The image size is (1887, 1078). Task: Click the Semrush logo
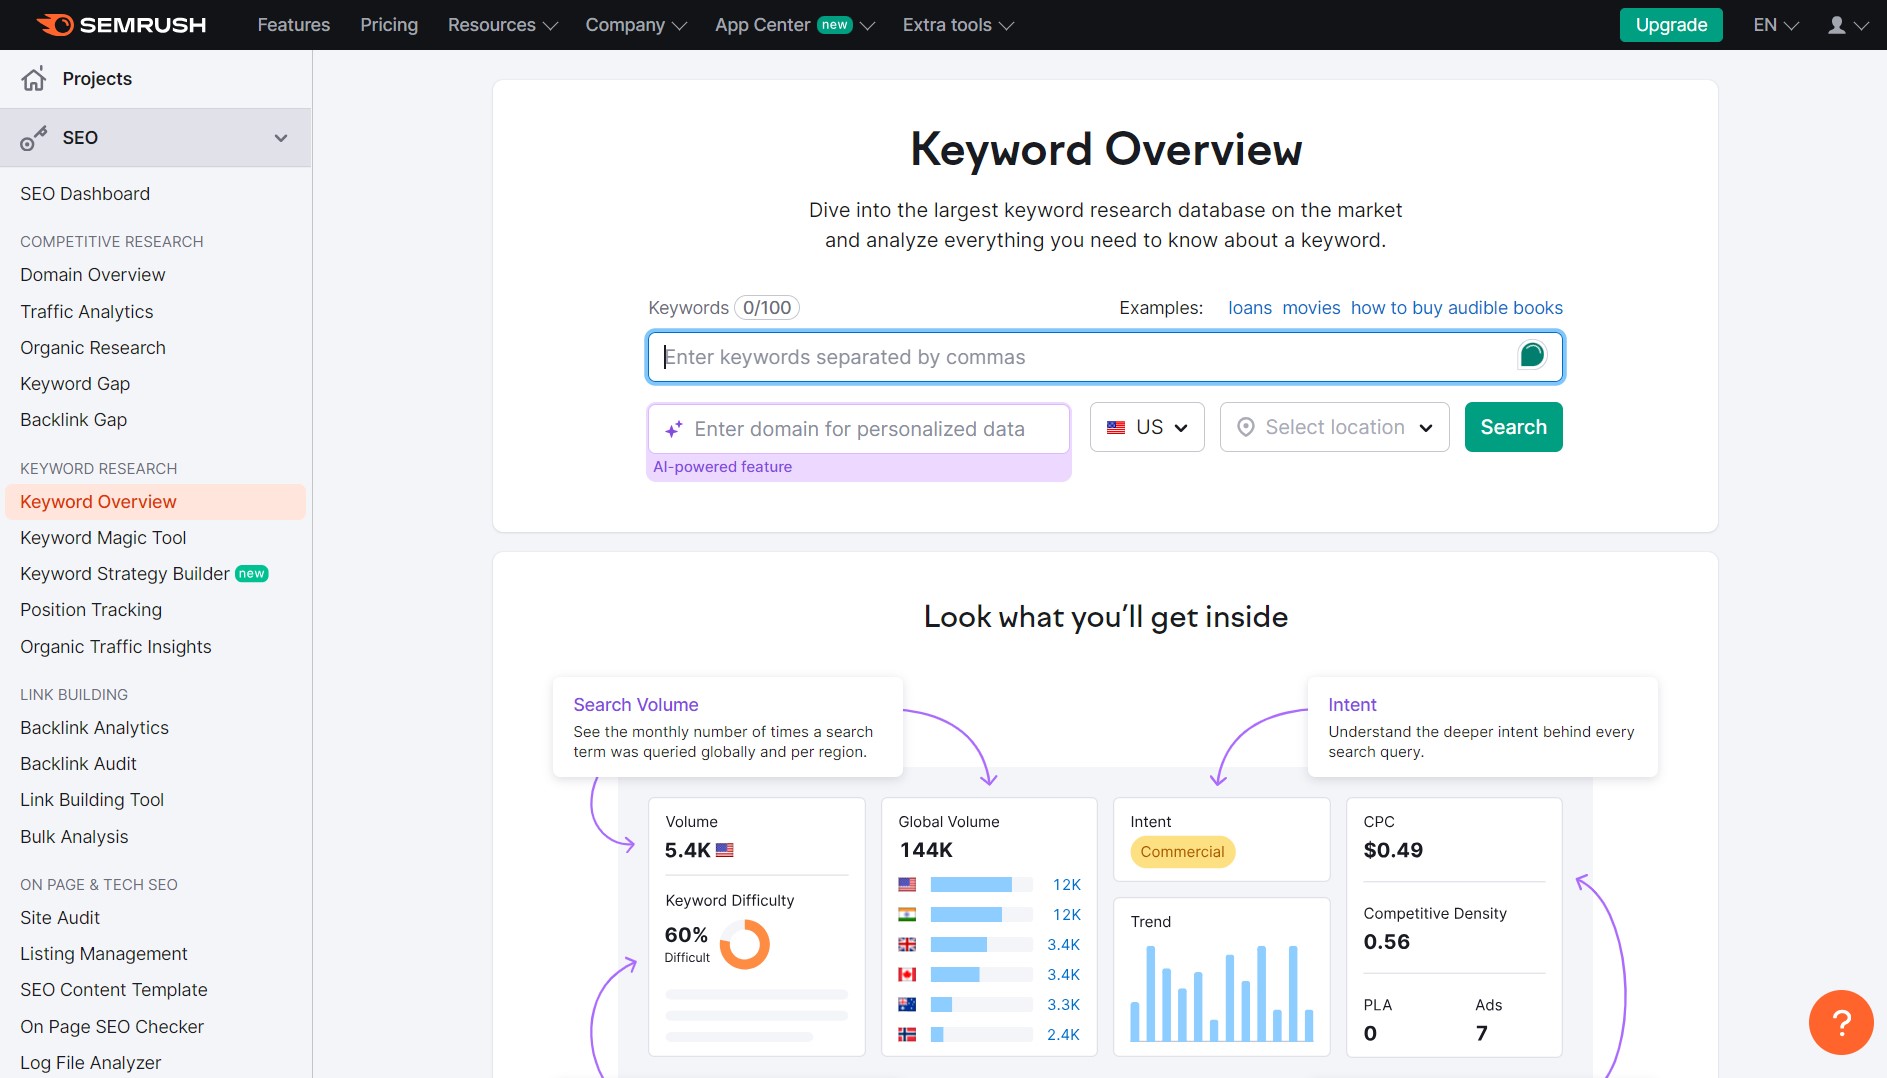[x=121, y=25]
